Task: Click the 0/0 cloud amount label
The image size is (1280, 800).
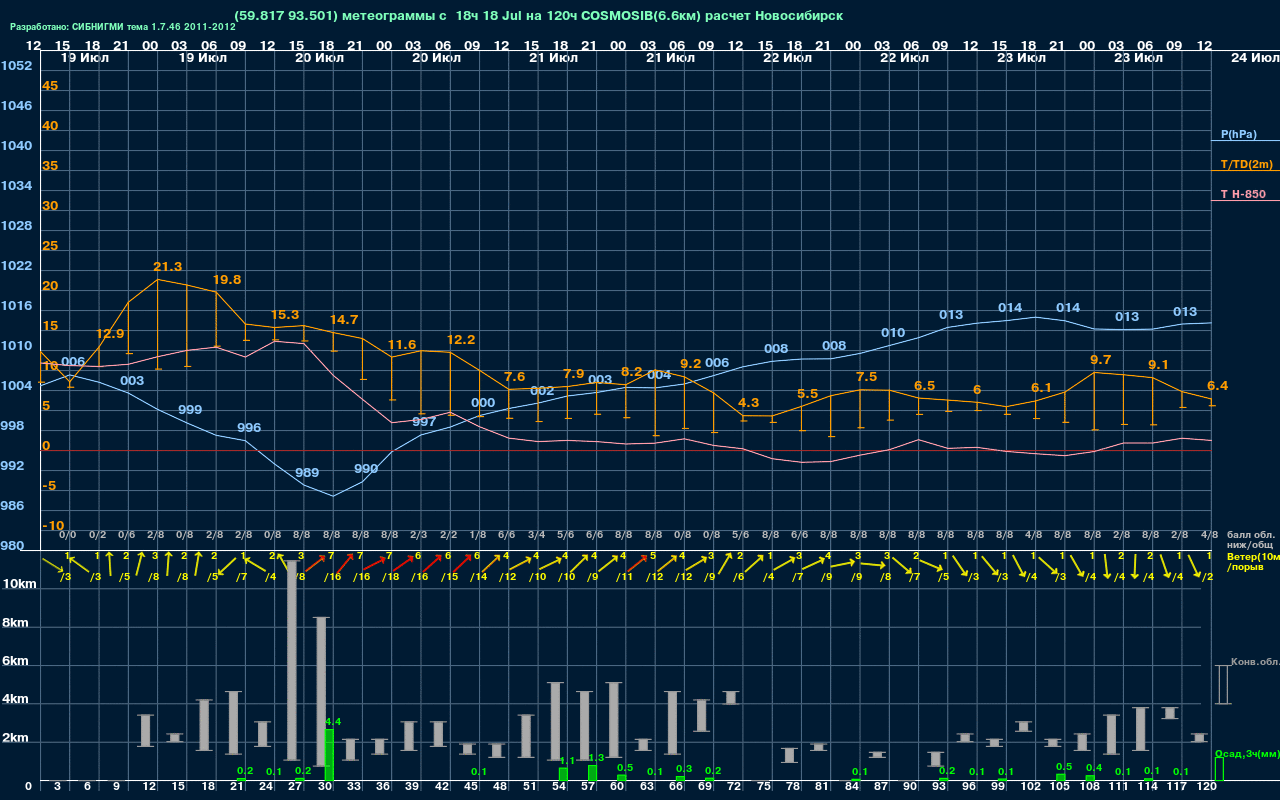Action: click(69, 535)
